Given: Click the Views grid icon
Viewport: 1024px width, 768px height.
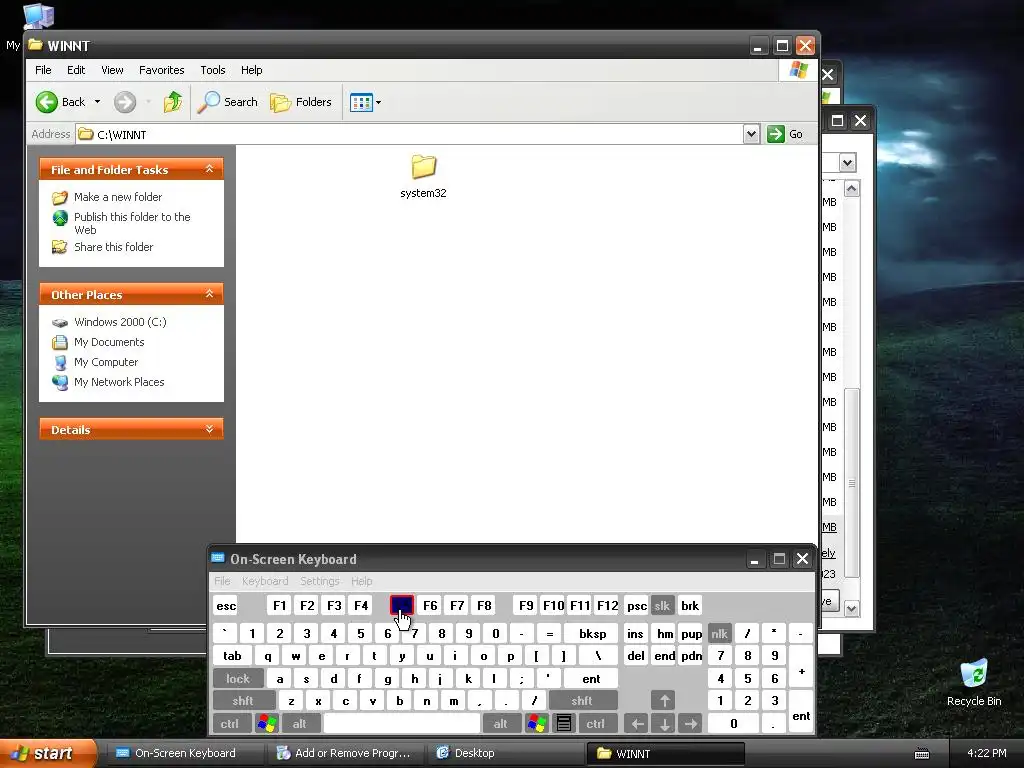Looking at the screenshot, I should pyautogui.click(x=361, y=102).
